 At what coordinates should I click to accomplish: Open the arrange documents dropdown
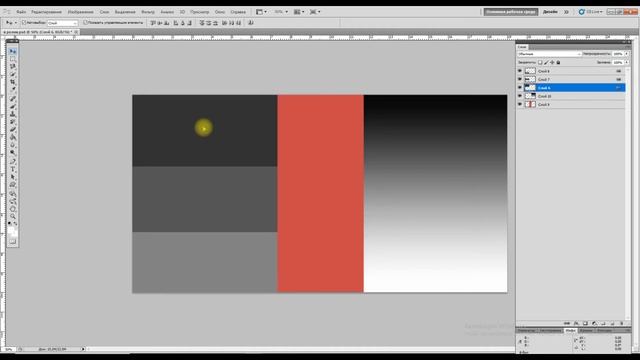299,12
